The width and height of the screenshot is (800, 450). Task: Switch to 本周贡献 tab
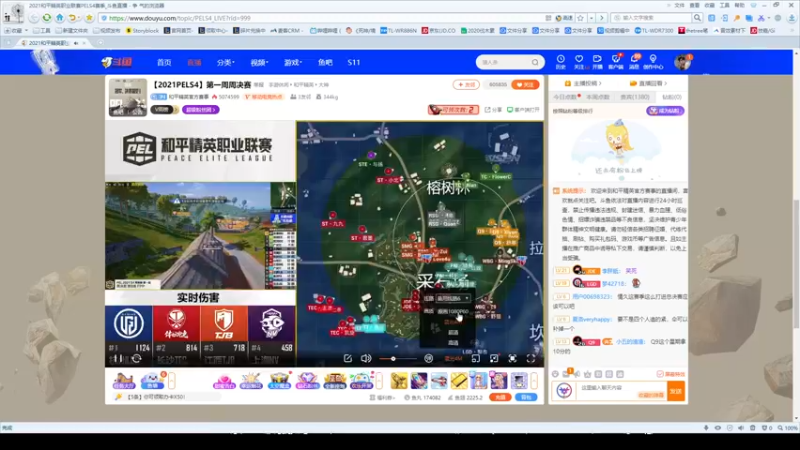[598, 97]
